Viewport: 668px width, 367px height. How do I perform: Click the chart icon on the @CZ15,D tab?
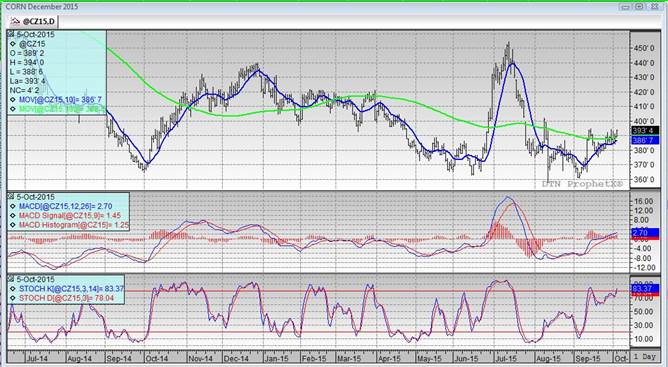15,21
